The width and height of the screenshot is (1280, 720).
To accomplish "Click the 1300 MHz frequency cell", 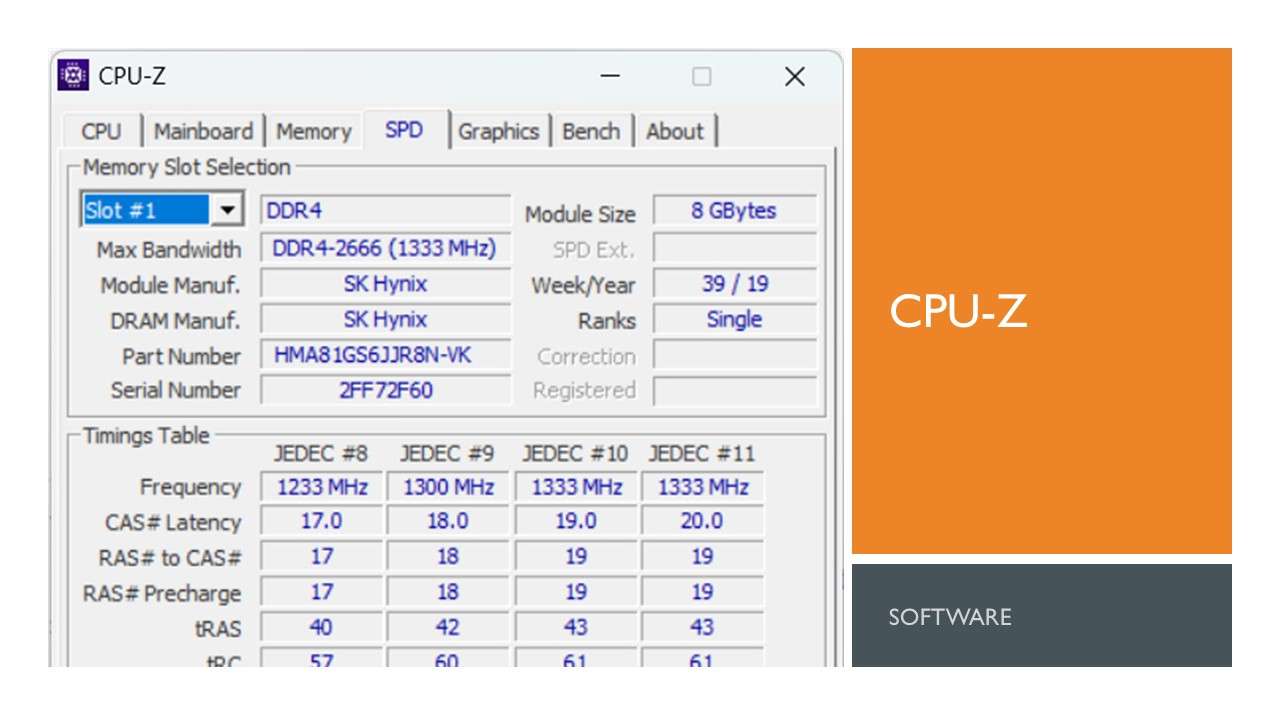I will [448, 487].
